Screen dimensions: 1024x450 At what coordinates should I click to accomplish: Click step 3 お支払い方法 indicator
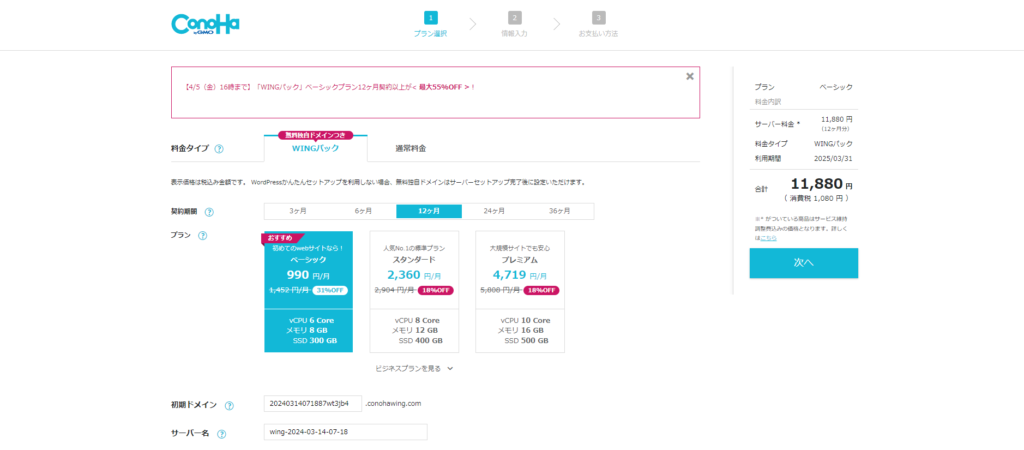598,24
